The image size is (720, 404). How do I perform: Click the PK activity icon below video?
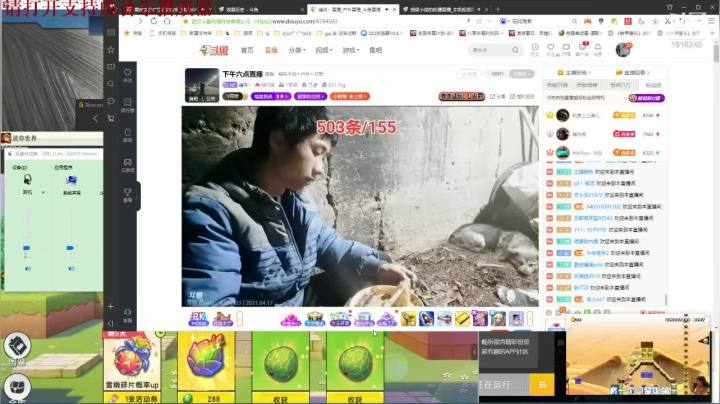[198, 319]
